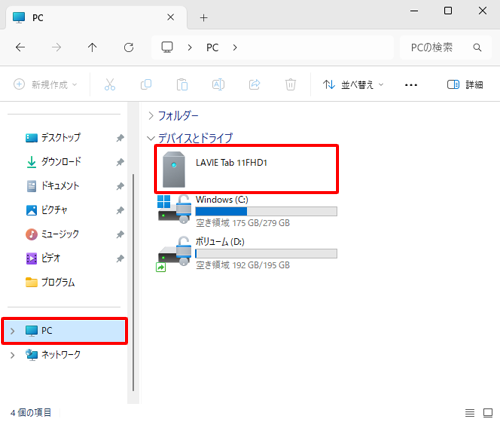Collapse the デバイスとドライブ group
Screen dimensions: 500x422
[x=151, y=138]
